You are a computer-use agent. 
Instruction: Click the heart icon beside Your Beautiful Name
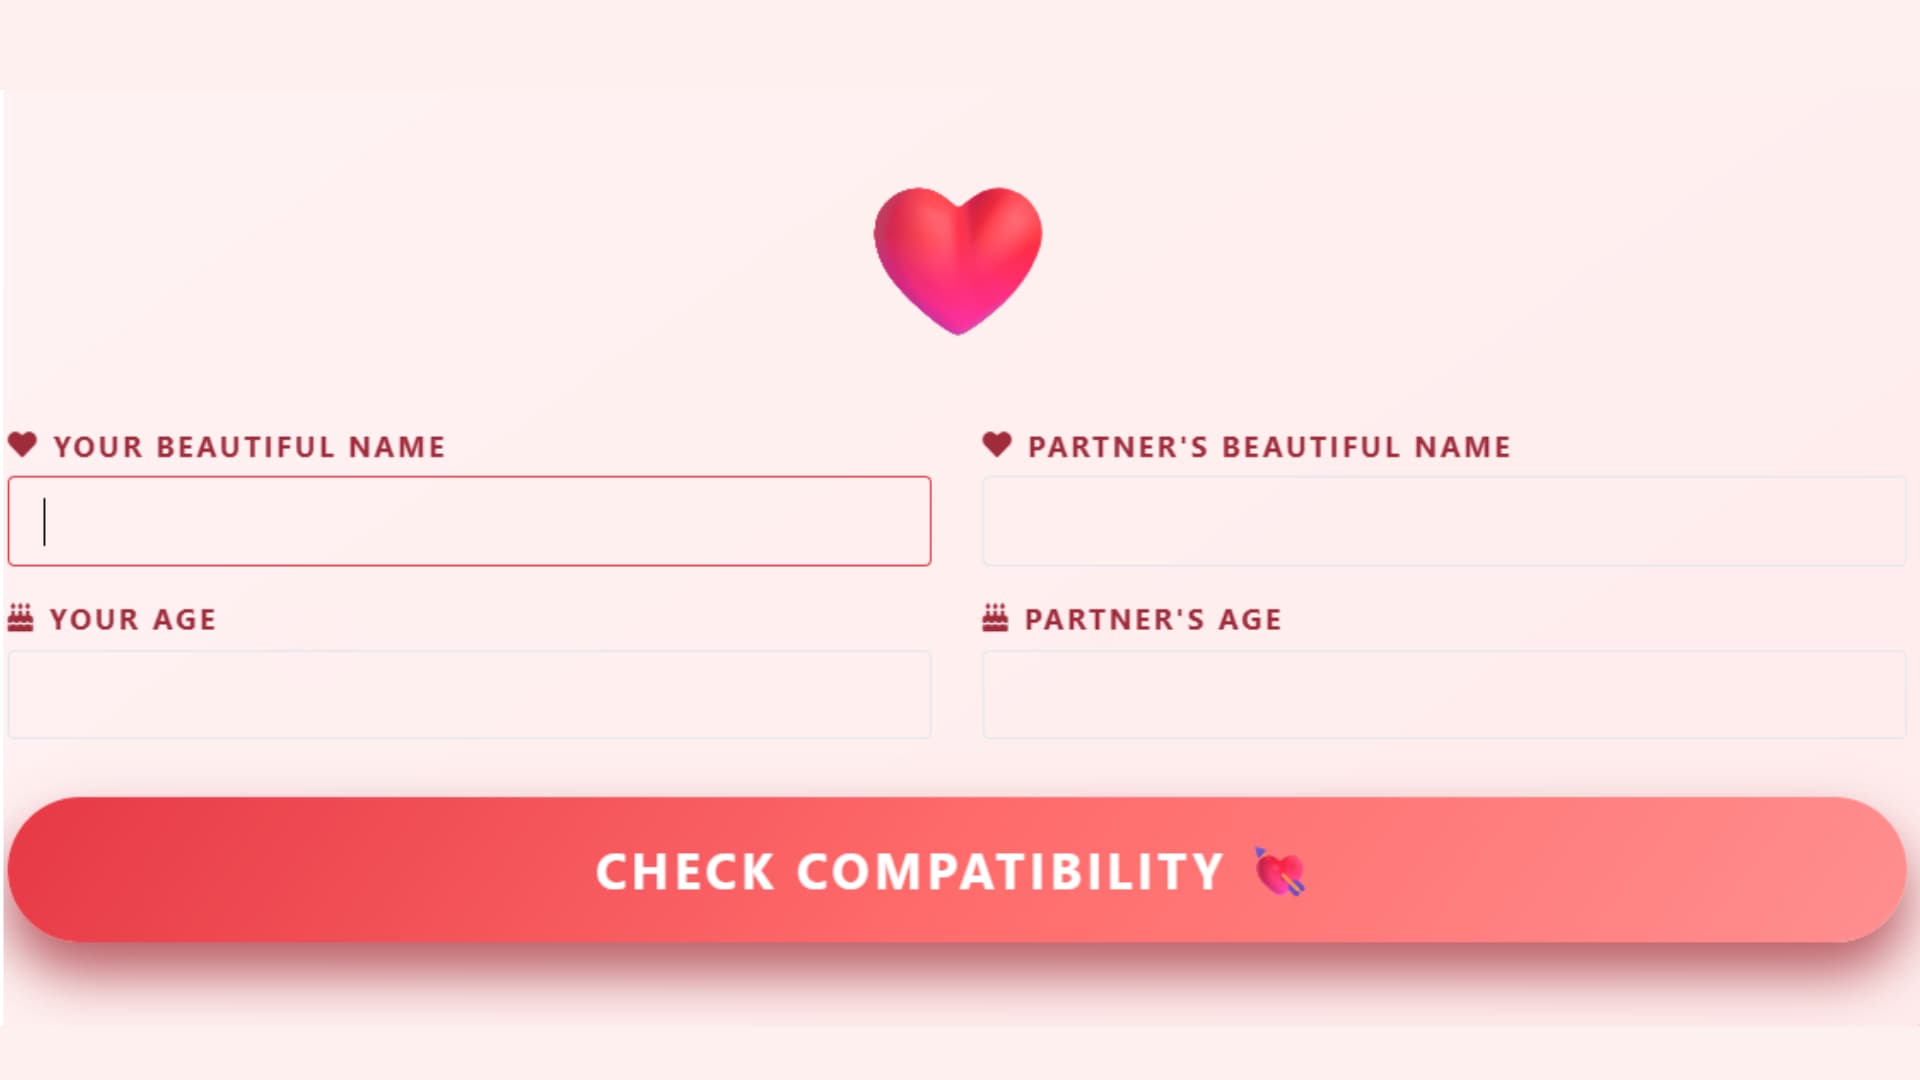pos(22,444)
